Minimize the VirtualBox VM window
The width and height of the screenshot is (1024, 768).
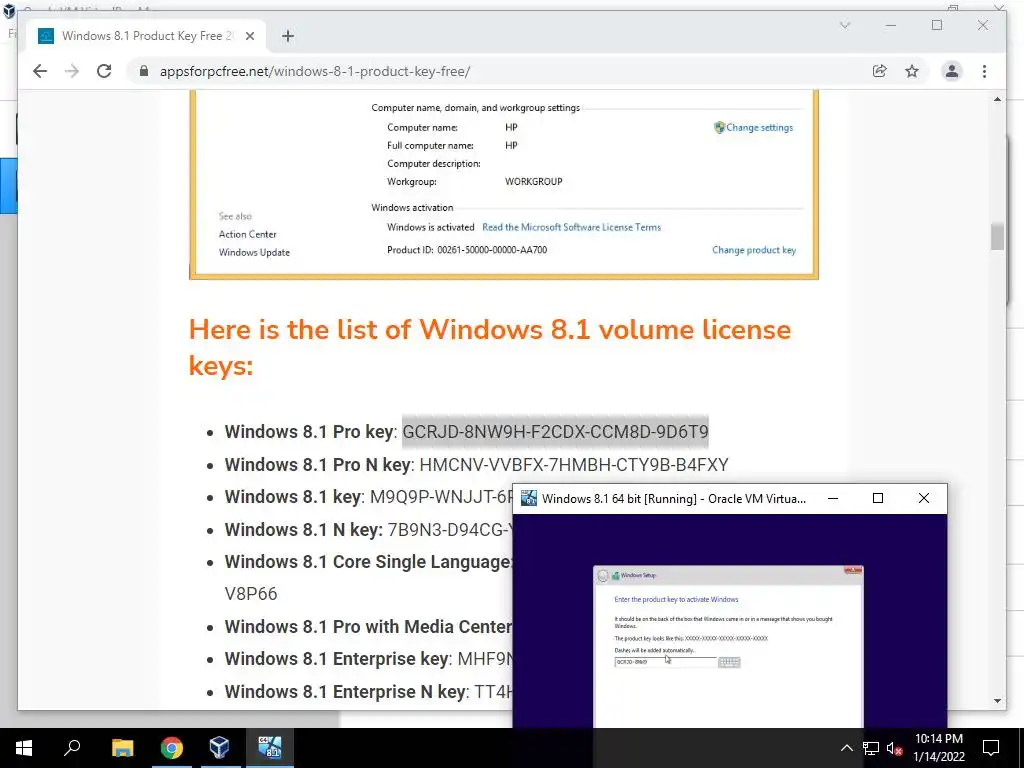833,498
